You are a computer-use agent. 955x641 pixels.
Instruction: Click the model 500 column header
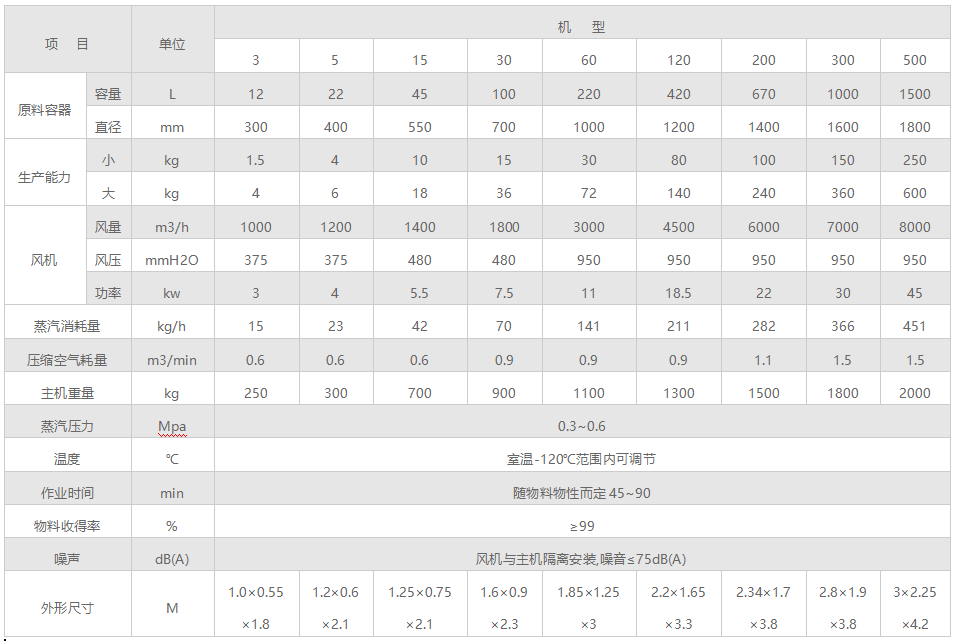pos(914,60)
